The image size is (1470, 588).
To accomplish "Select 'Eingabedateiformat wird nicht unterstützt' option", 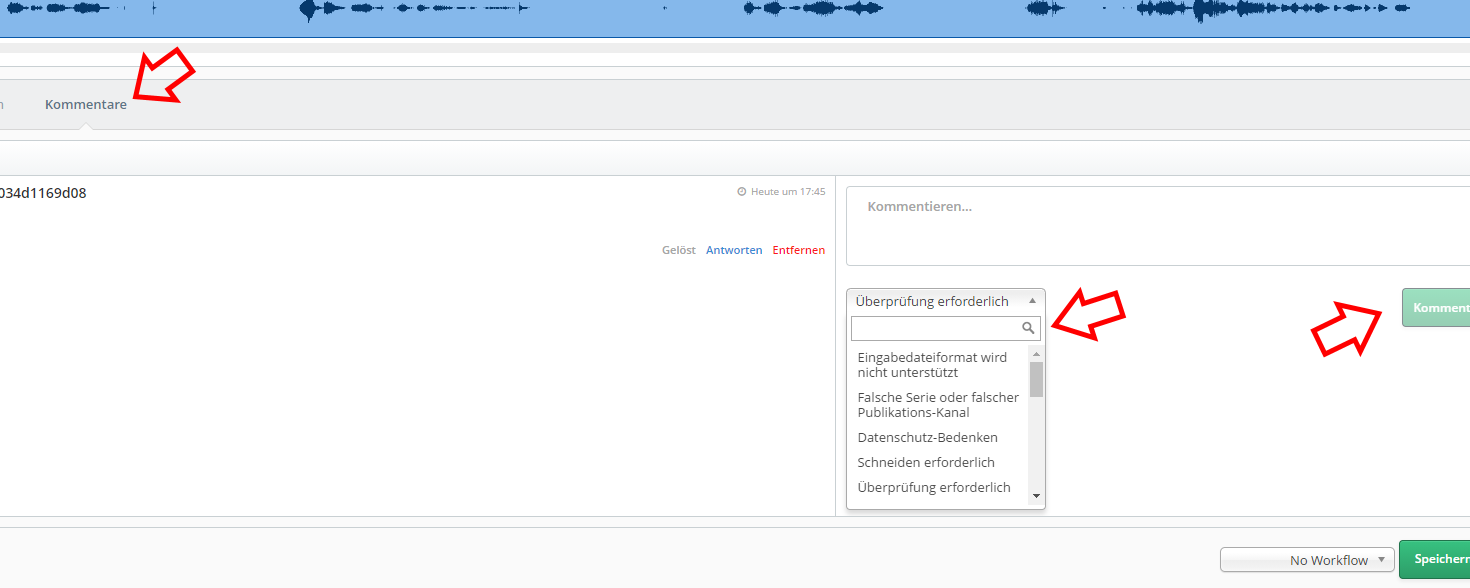I will [x=932, y=365].
